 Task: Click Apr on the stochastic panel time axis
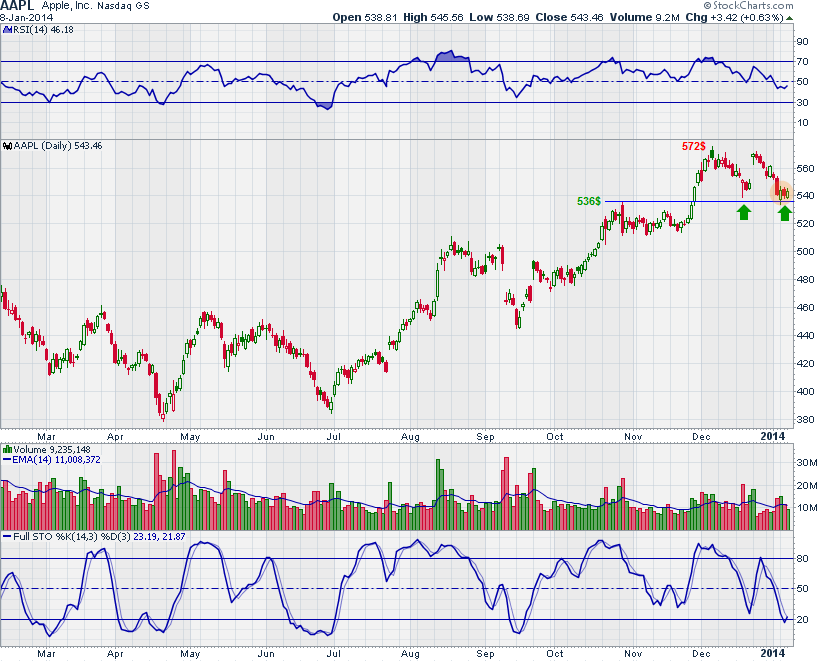115,654
